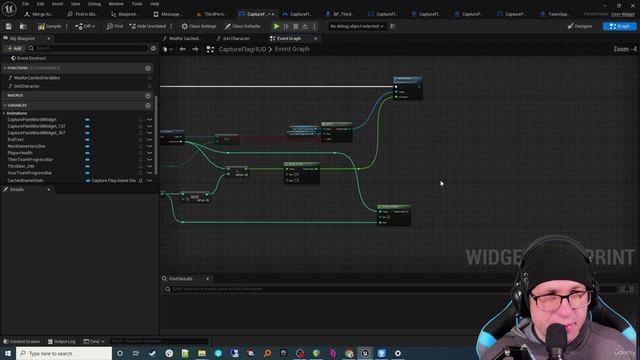Image resolution: width=640 pixels, height=360 pixels.
Task: Expand the Animations category
Action: pos(4,113)
